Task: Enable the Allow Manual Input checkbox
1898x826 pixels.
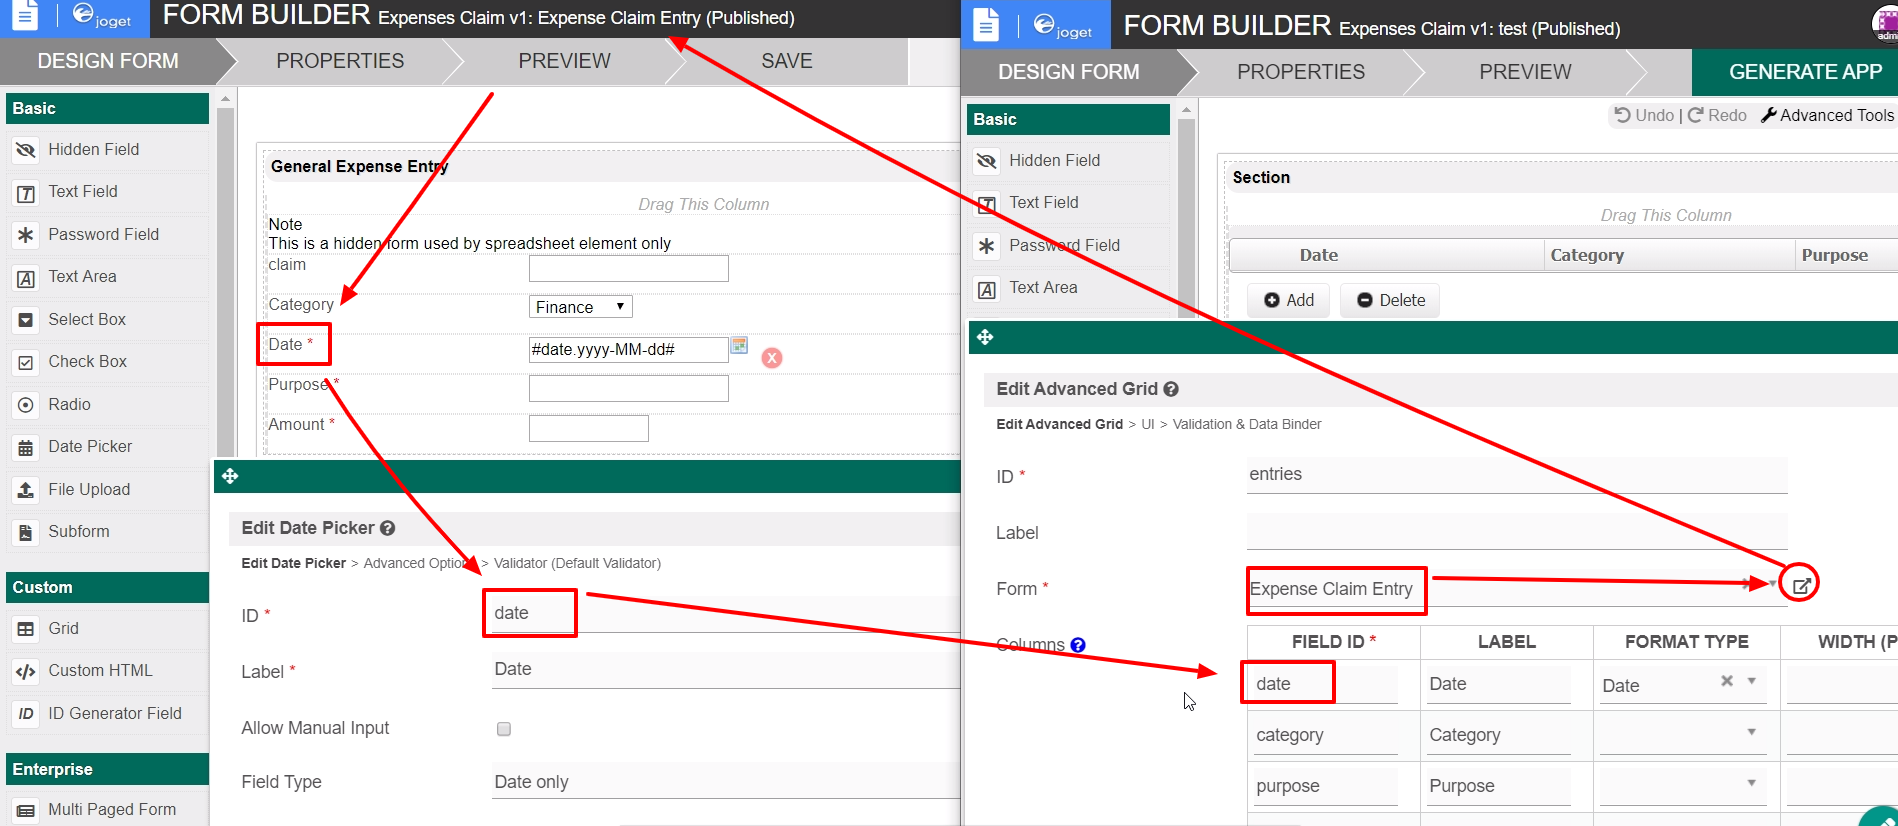Action: (x=504, y=729)
